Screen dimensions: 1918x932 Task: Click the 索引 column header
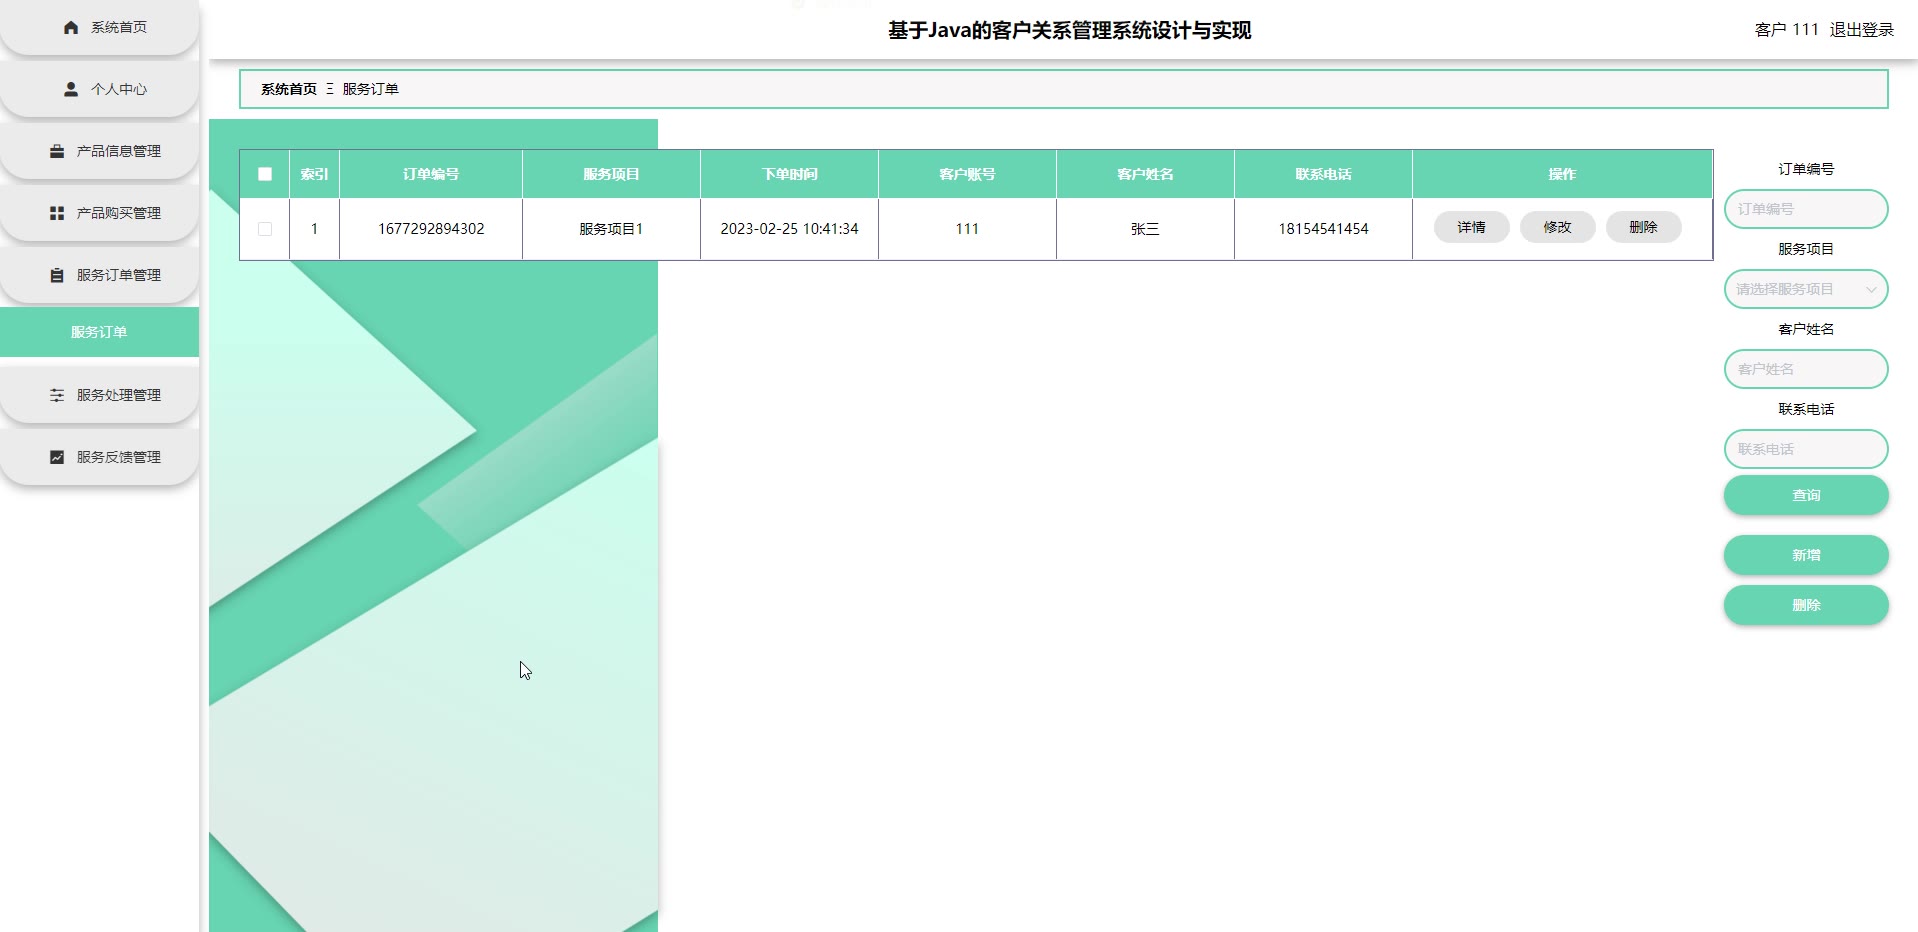click(x=314, y=174)
